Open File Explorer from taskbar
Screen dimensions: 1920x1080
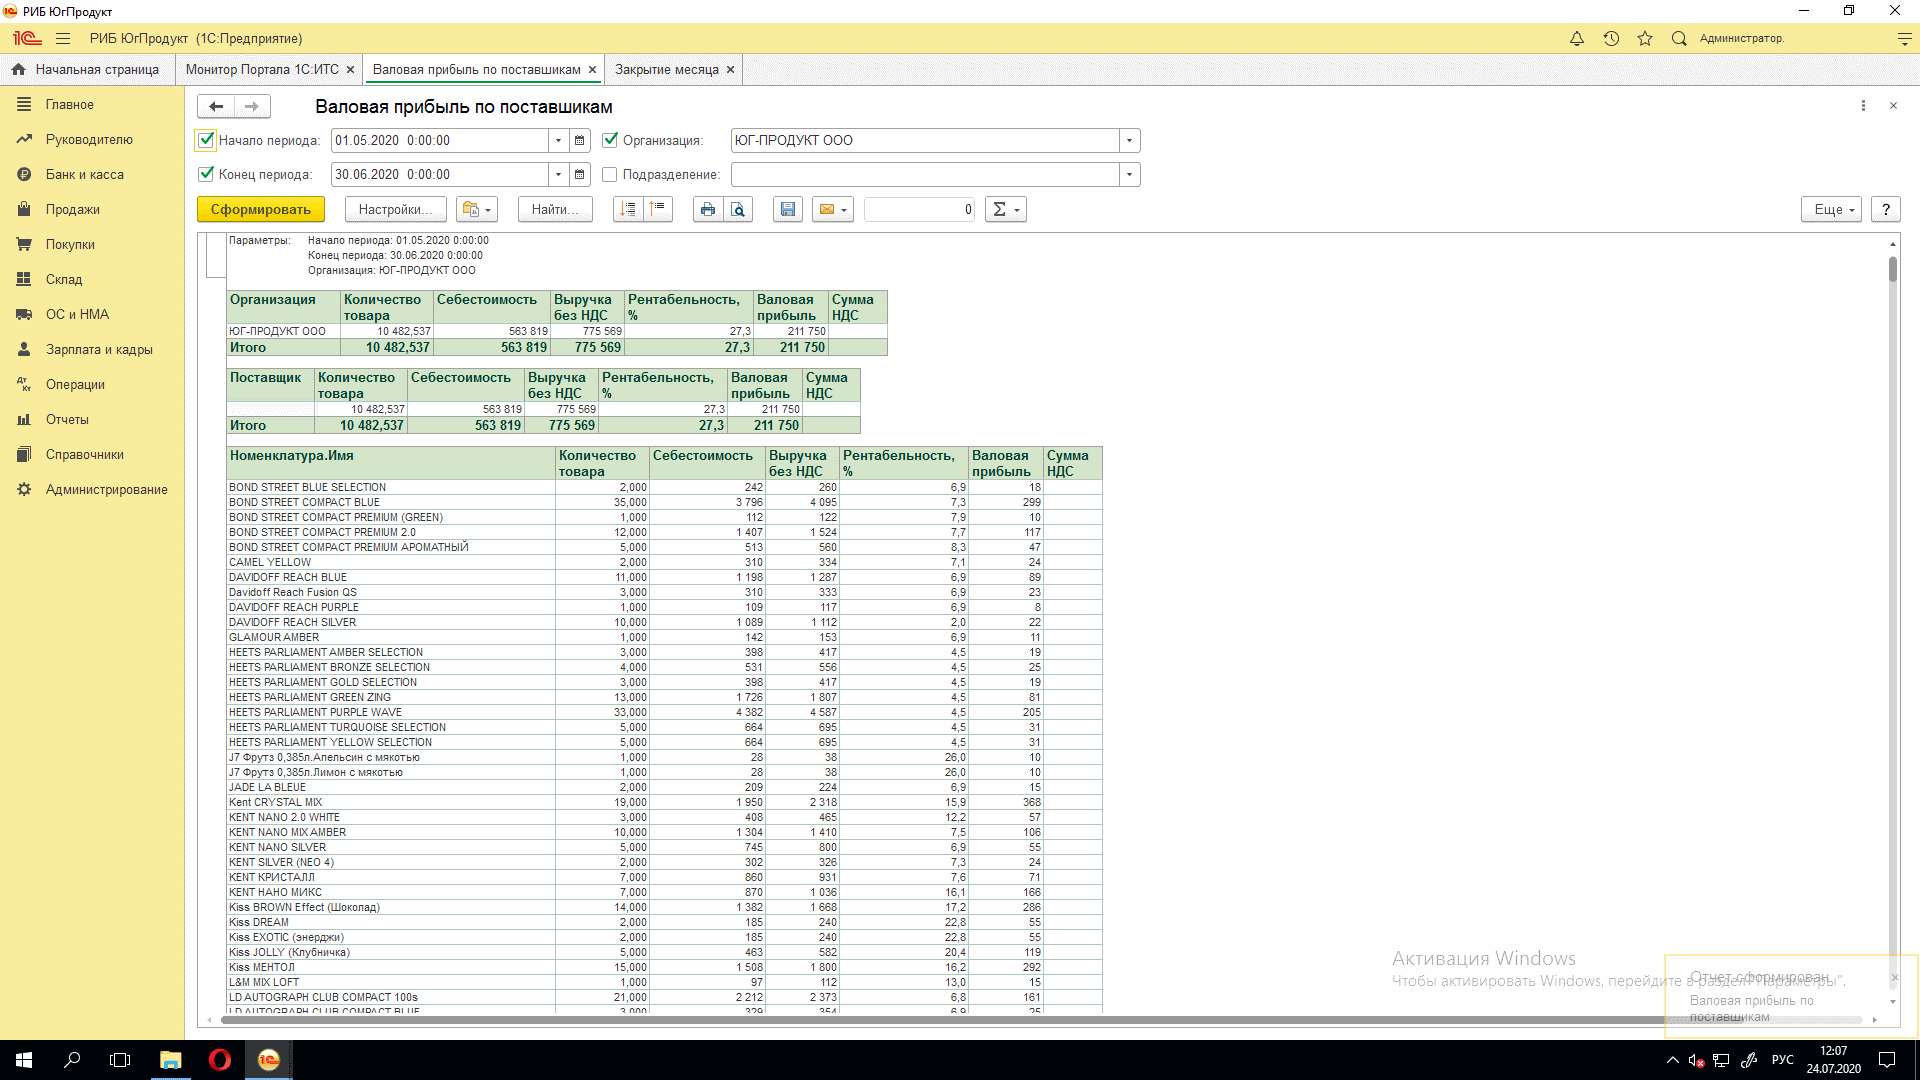pyautogui.click(x=171, y=1060)
